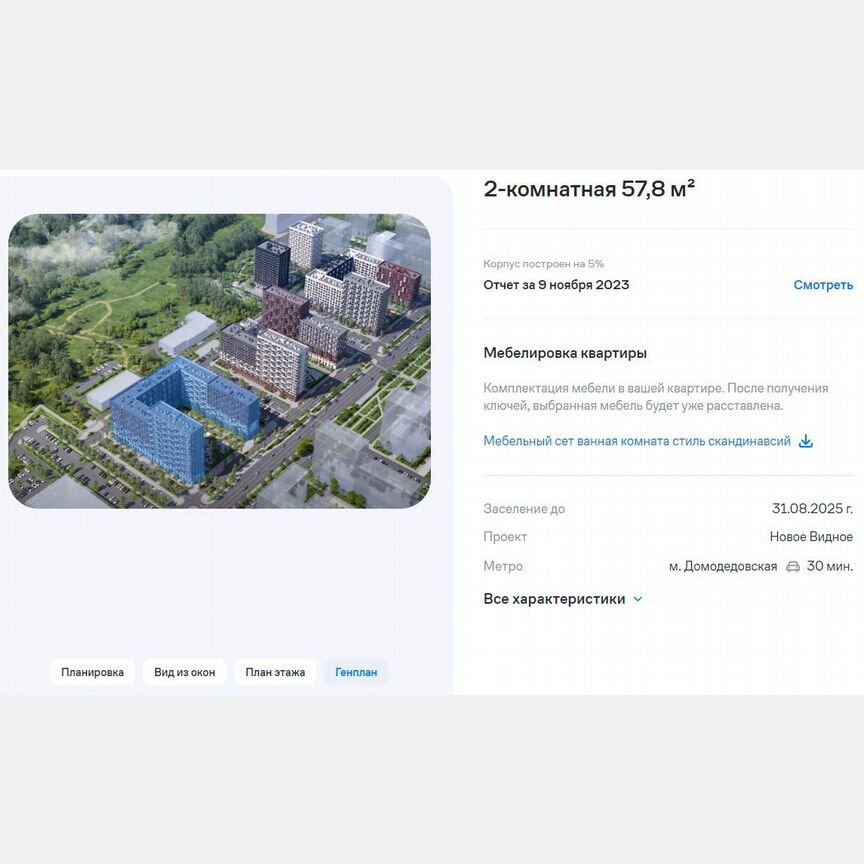This screenshot has width=864, height=864.
Task: Open the План этажа tab
Action: point(275,672)
